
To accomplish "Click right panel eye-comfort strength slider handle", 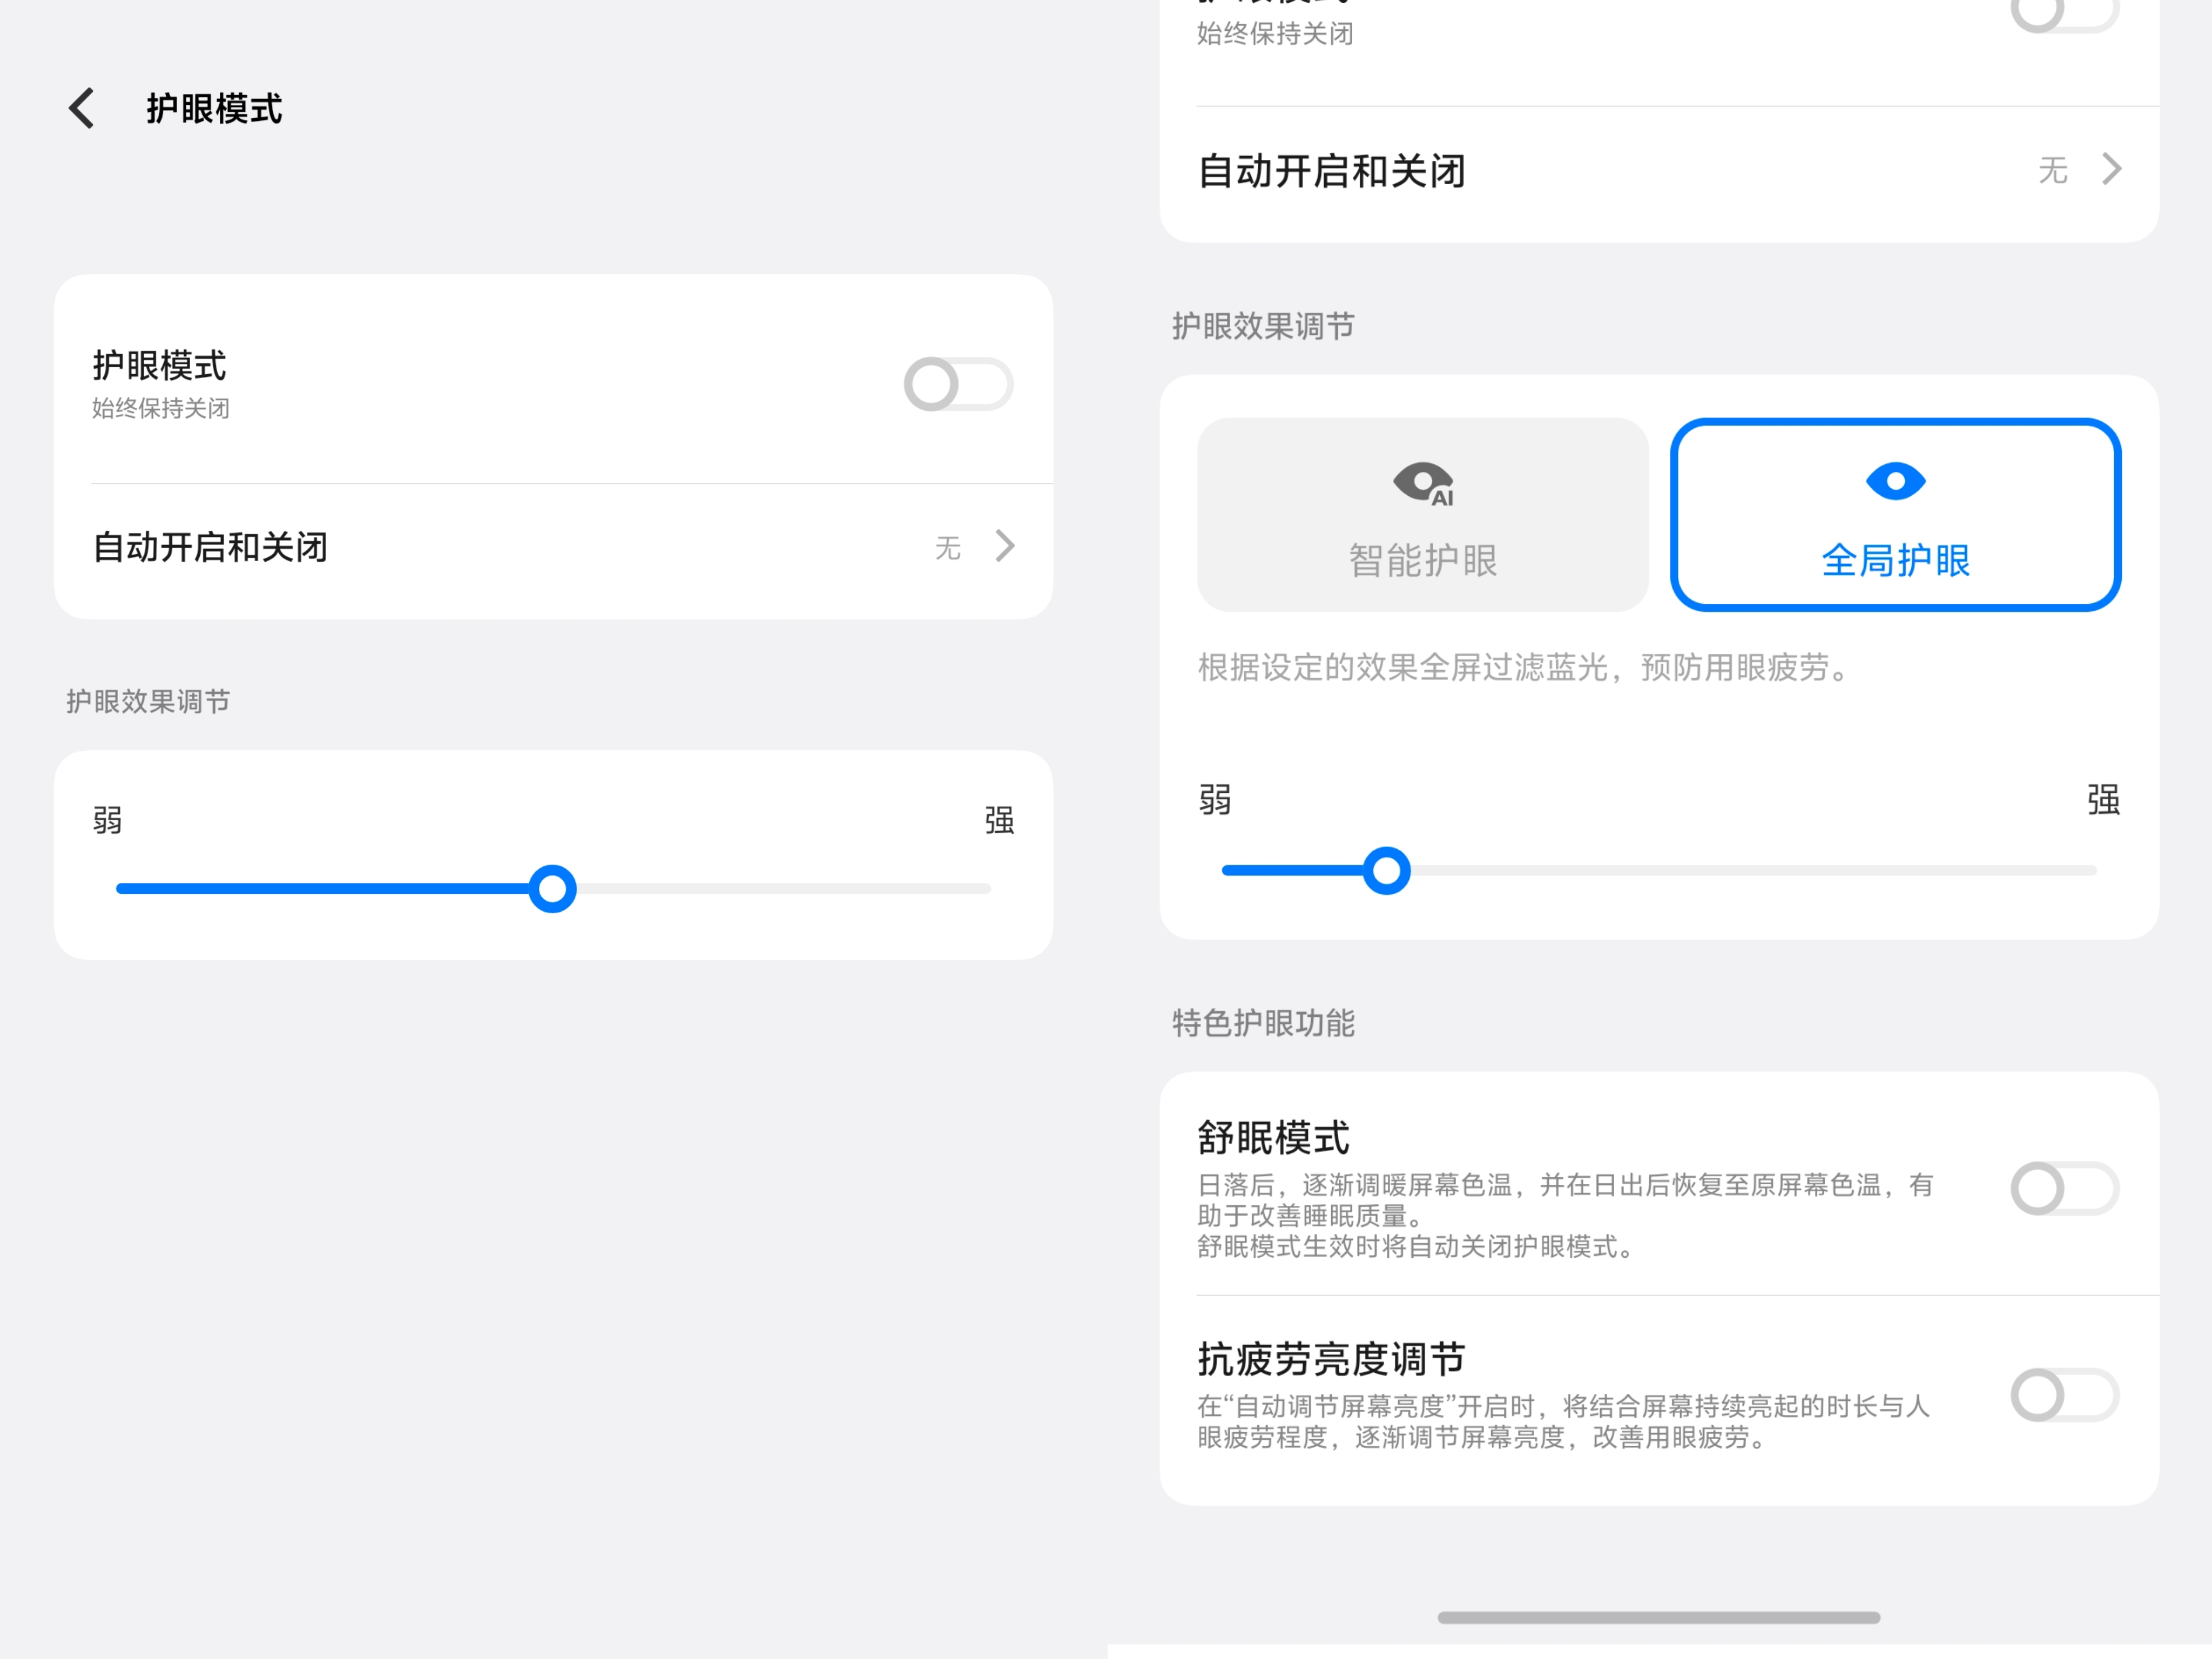I will point(1386,870).
